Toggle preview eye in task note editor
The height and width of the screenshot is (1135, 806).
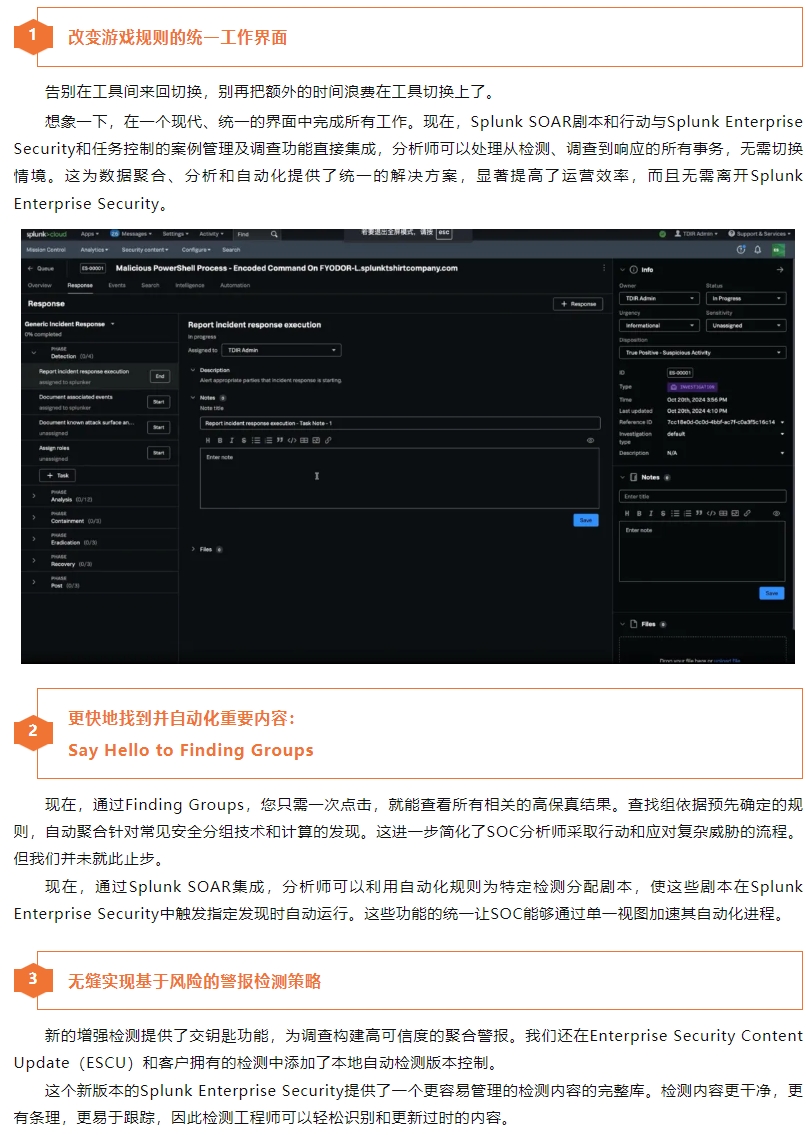click(590, 440)
